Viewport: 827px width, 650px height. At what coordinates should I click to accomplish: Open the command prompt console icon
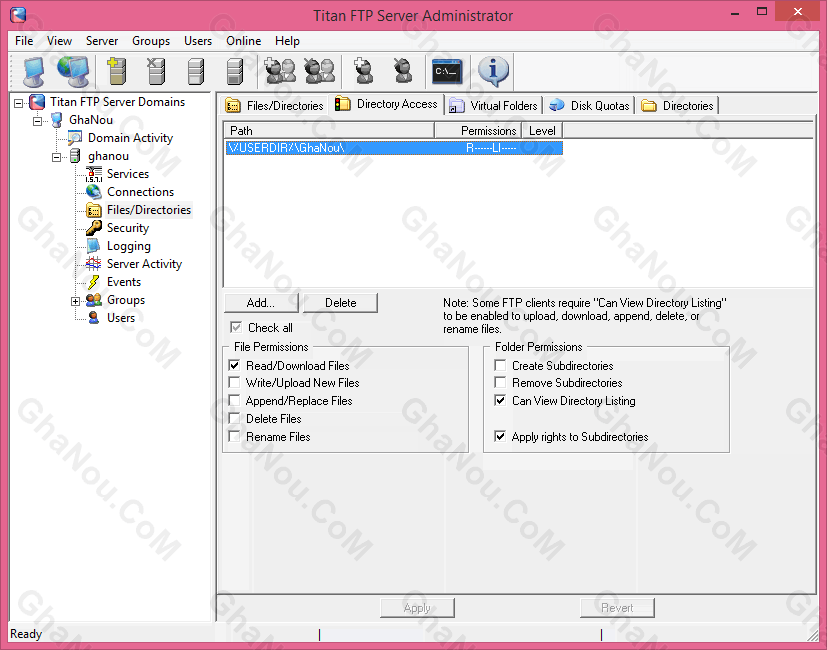point(447,71)
